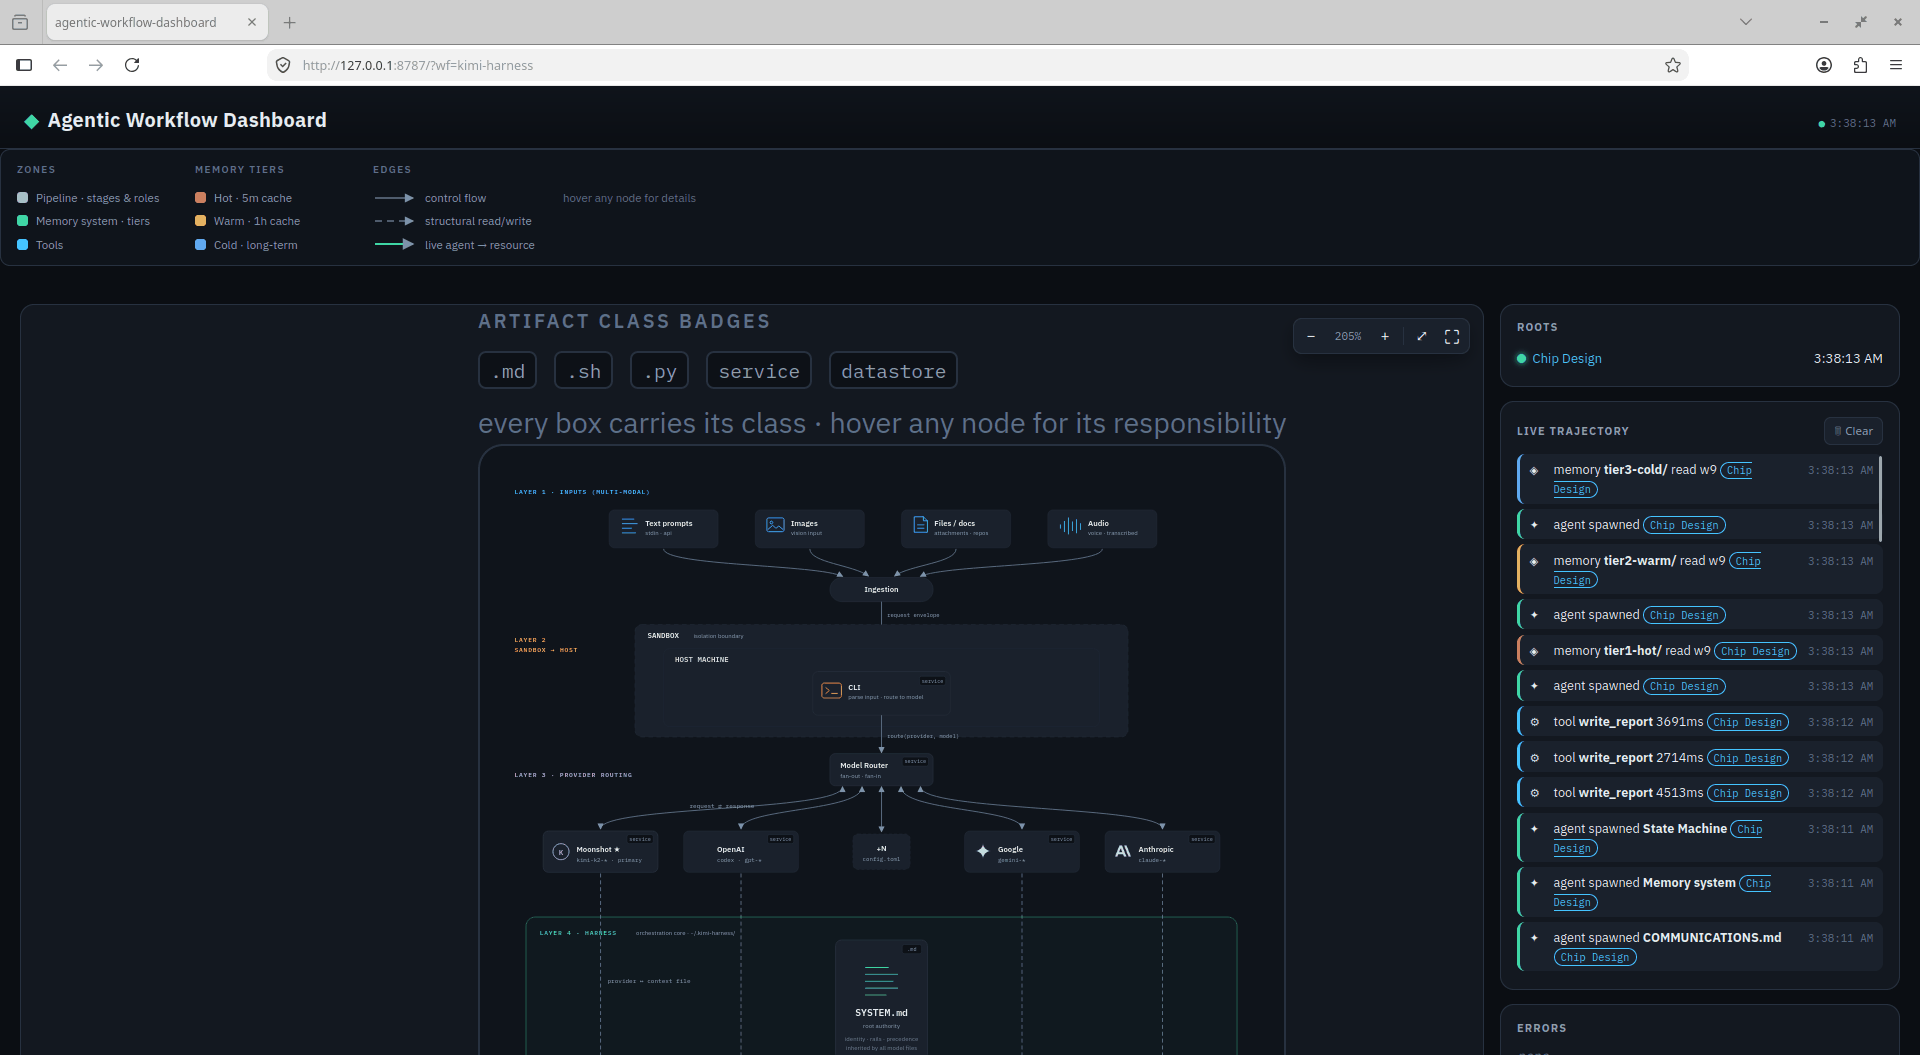Click the Warm 1h cache yellow swatch
Screen dimensions: 1920x1055
(x=201, y=221)
